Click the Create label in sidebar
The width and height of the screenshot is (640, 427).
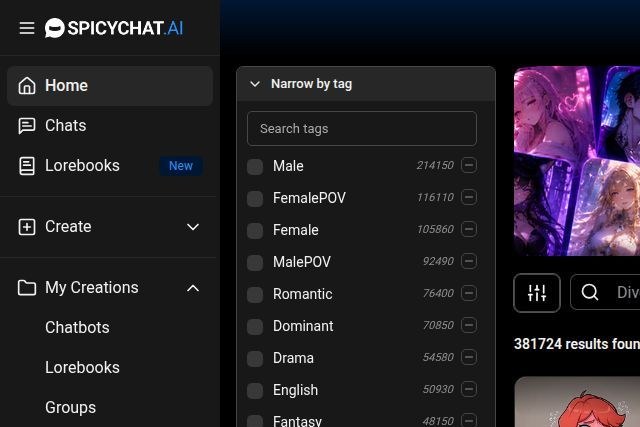[x=68, y=227]
